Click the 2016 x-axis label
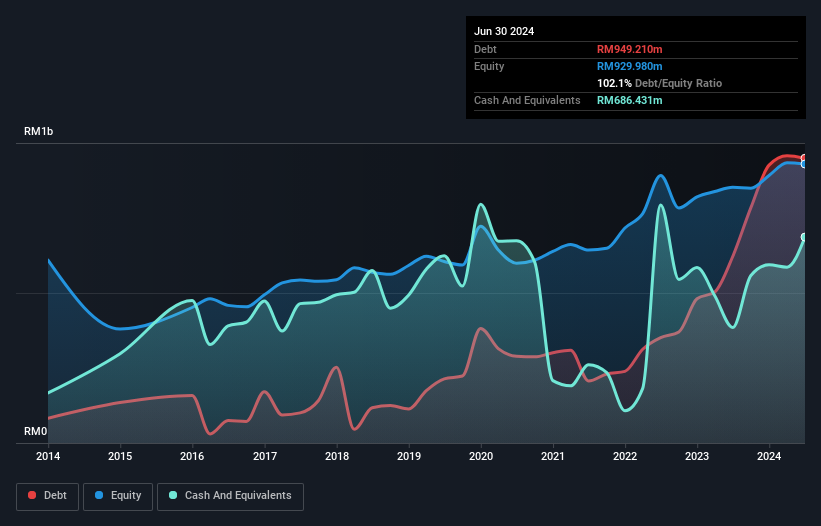This screenshot has height=526, width=821. (192, 456)
